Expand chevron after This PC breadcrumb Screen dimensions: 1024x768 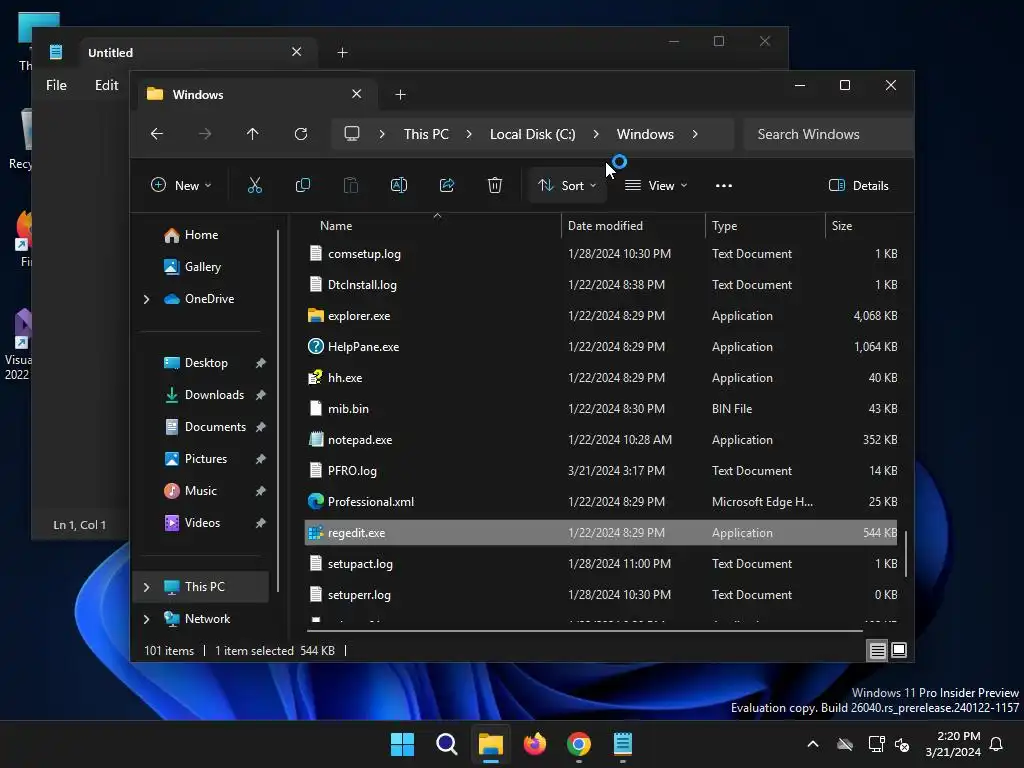469,134
